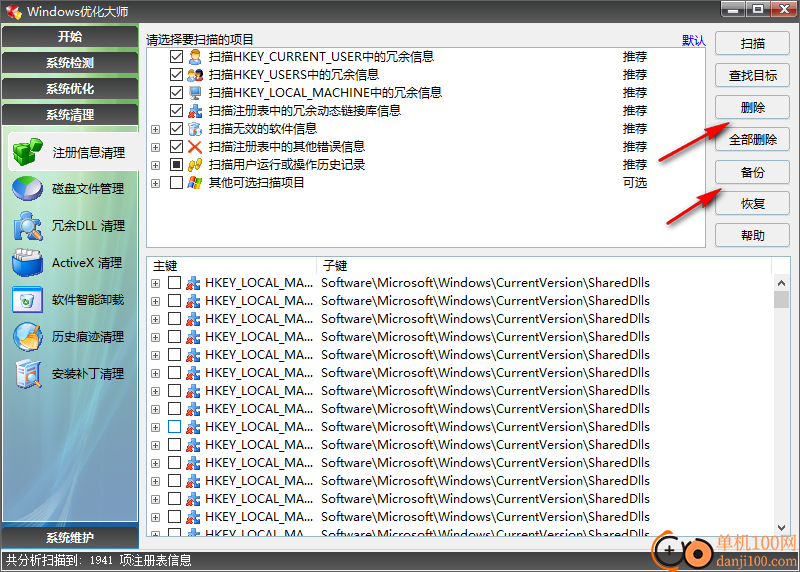This screenshot has height=572, width=800.
Task: Toggle 扫描注册表中的其他错误信息 checkbox
Action: pyautogui.click(x=176, y=147)
